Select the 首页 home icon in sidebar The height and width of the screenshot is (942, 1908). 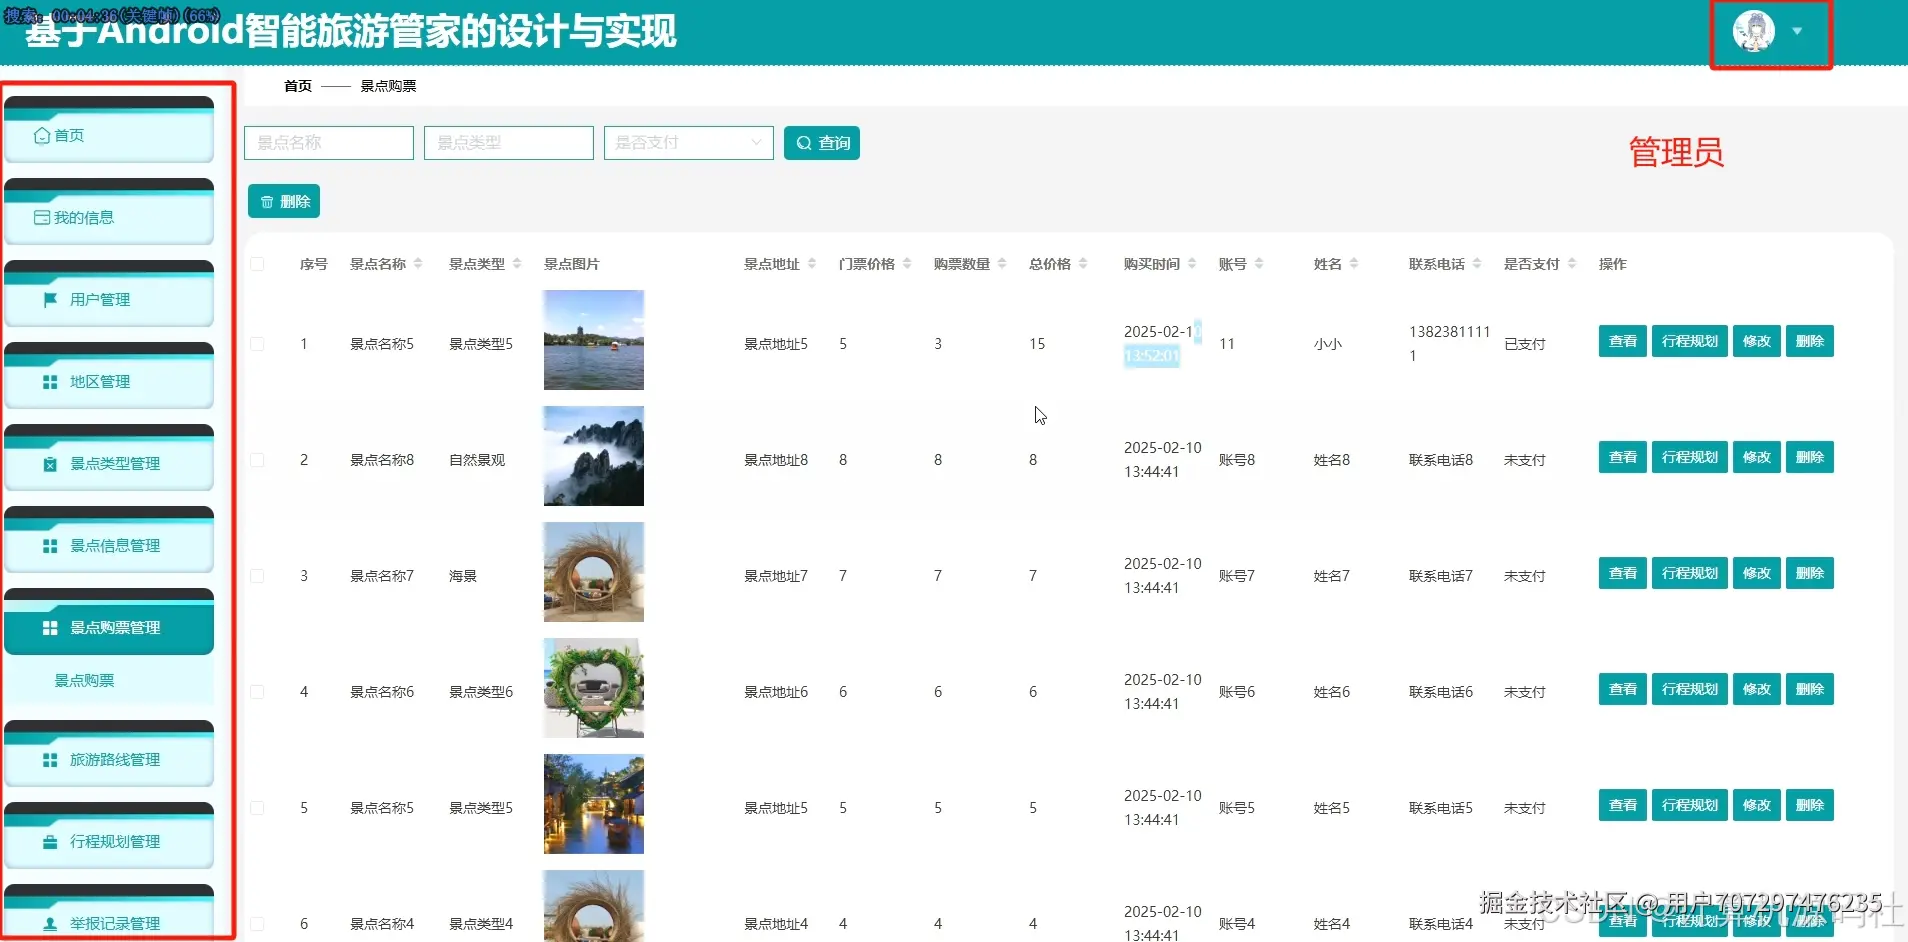coord(41,135)
